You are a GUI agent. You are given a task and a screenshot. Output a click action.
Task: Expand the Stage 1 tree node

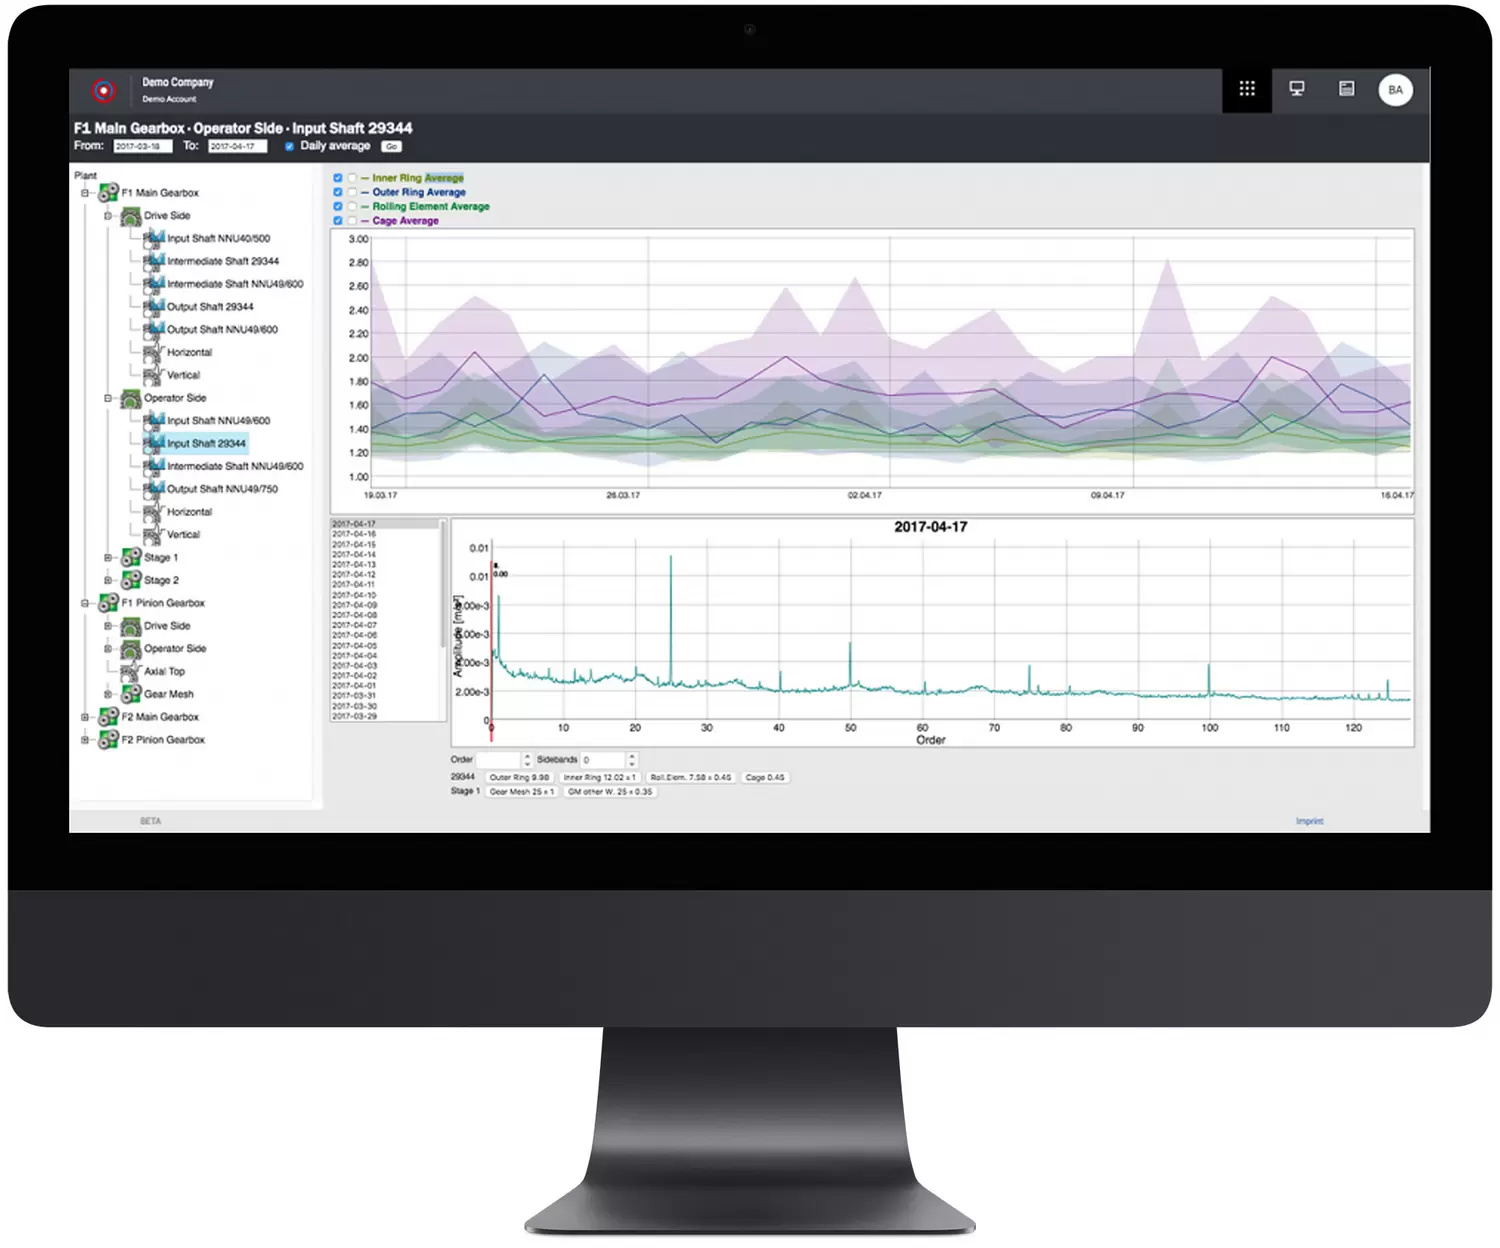click(108, 558)
